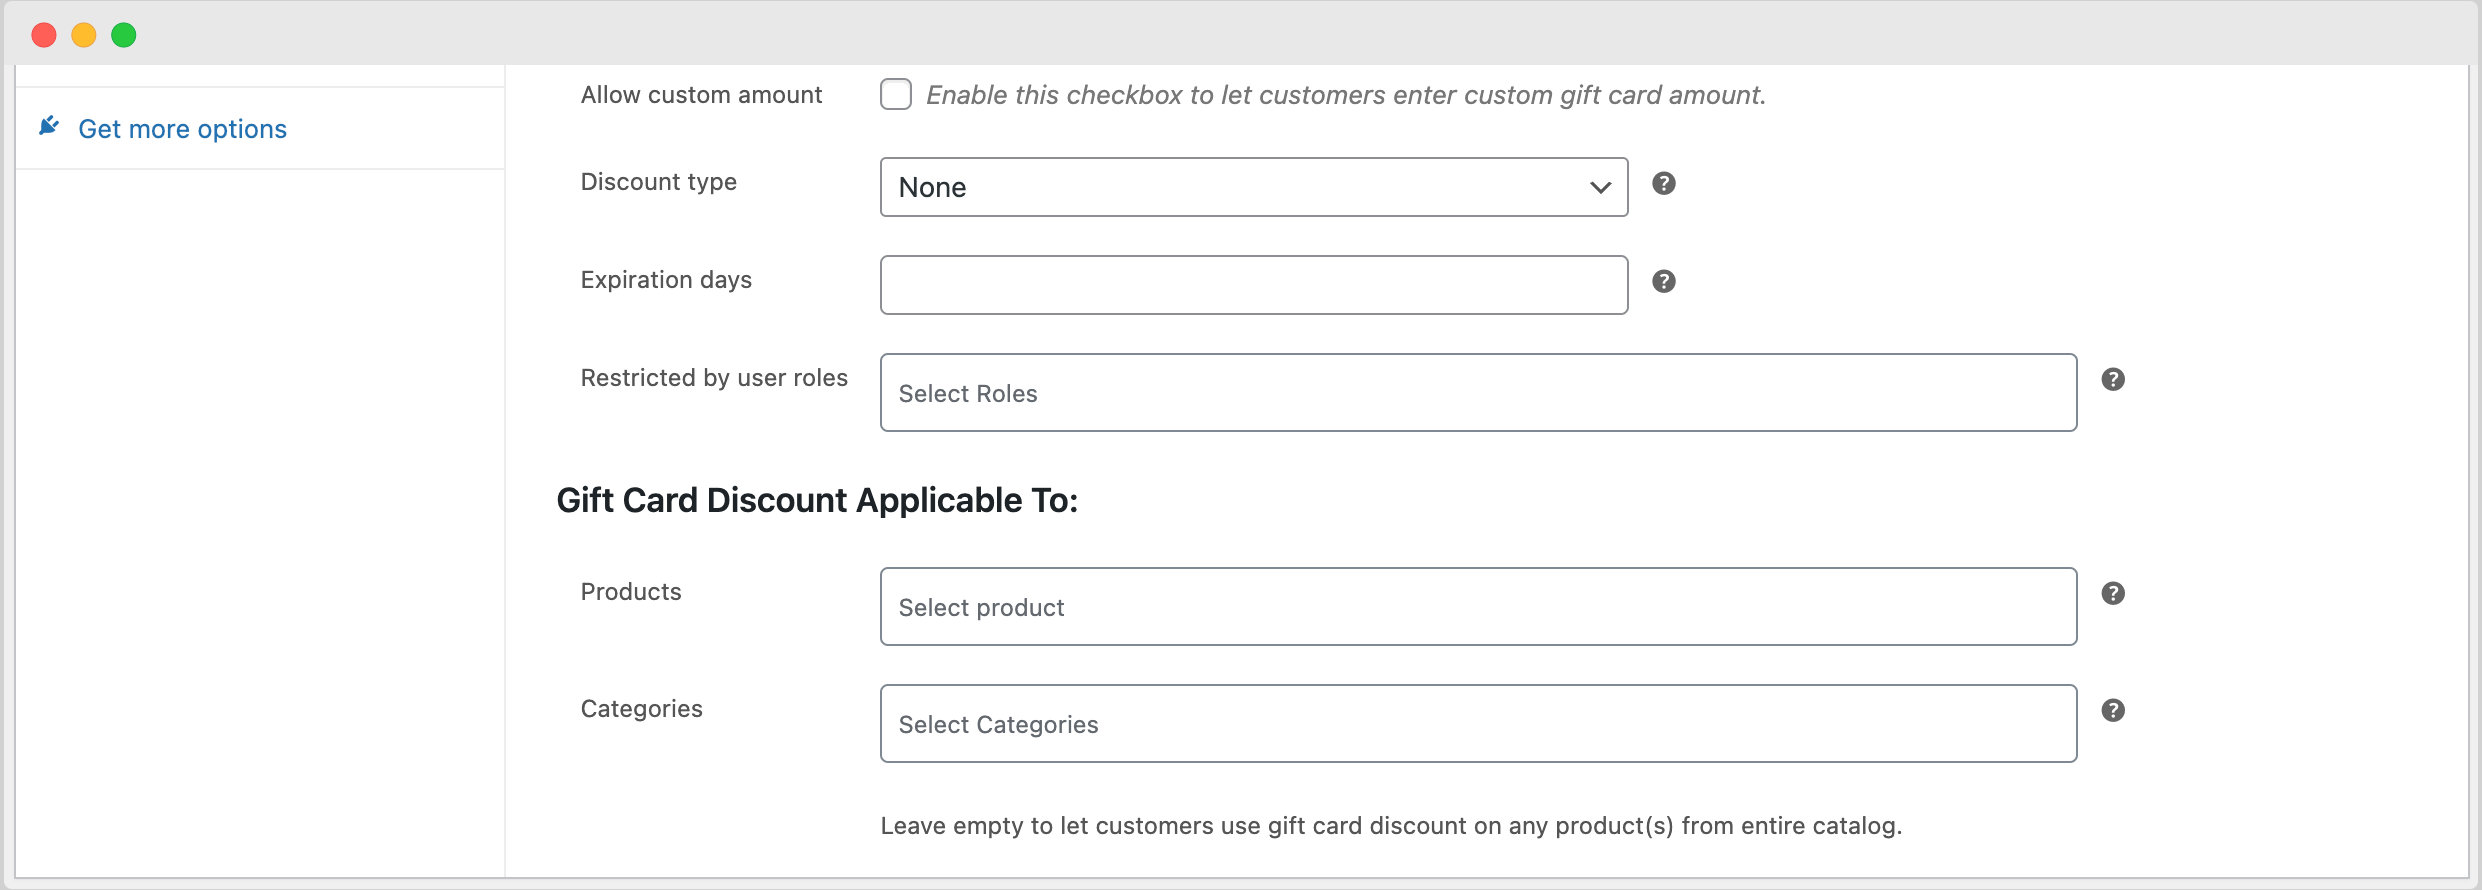Toggle custom amount via its description text
Screen dimensions: 2482x890
coord(1344,95)
